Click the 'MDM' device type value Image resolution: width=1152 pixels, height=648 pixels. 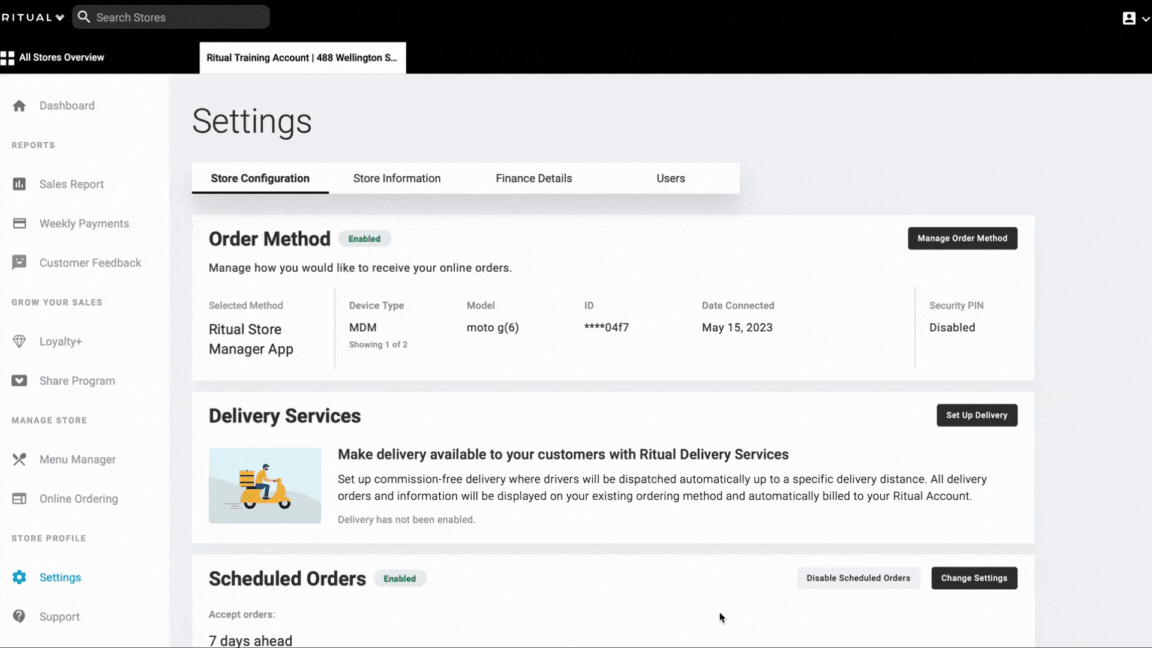[x=363, y=328]
